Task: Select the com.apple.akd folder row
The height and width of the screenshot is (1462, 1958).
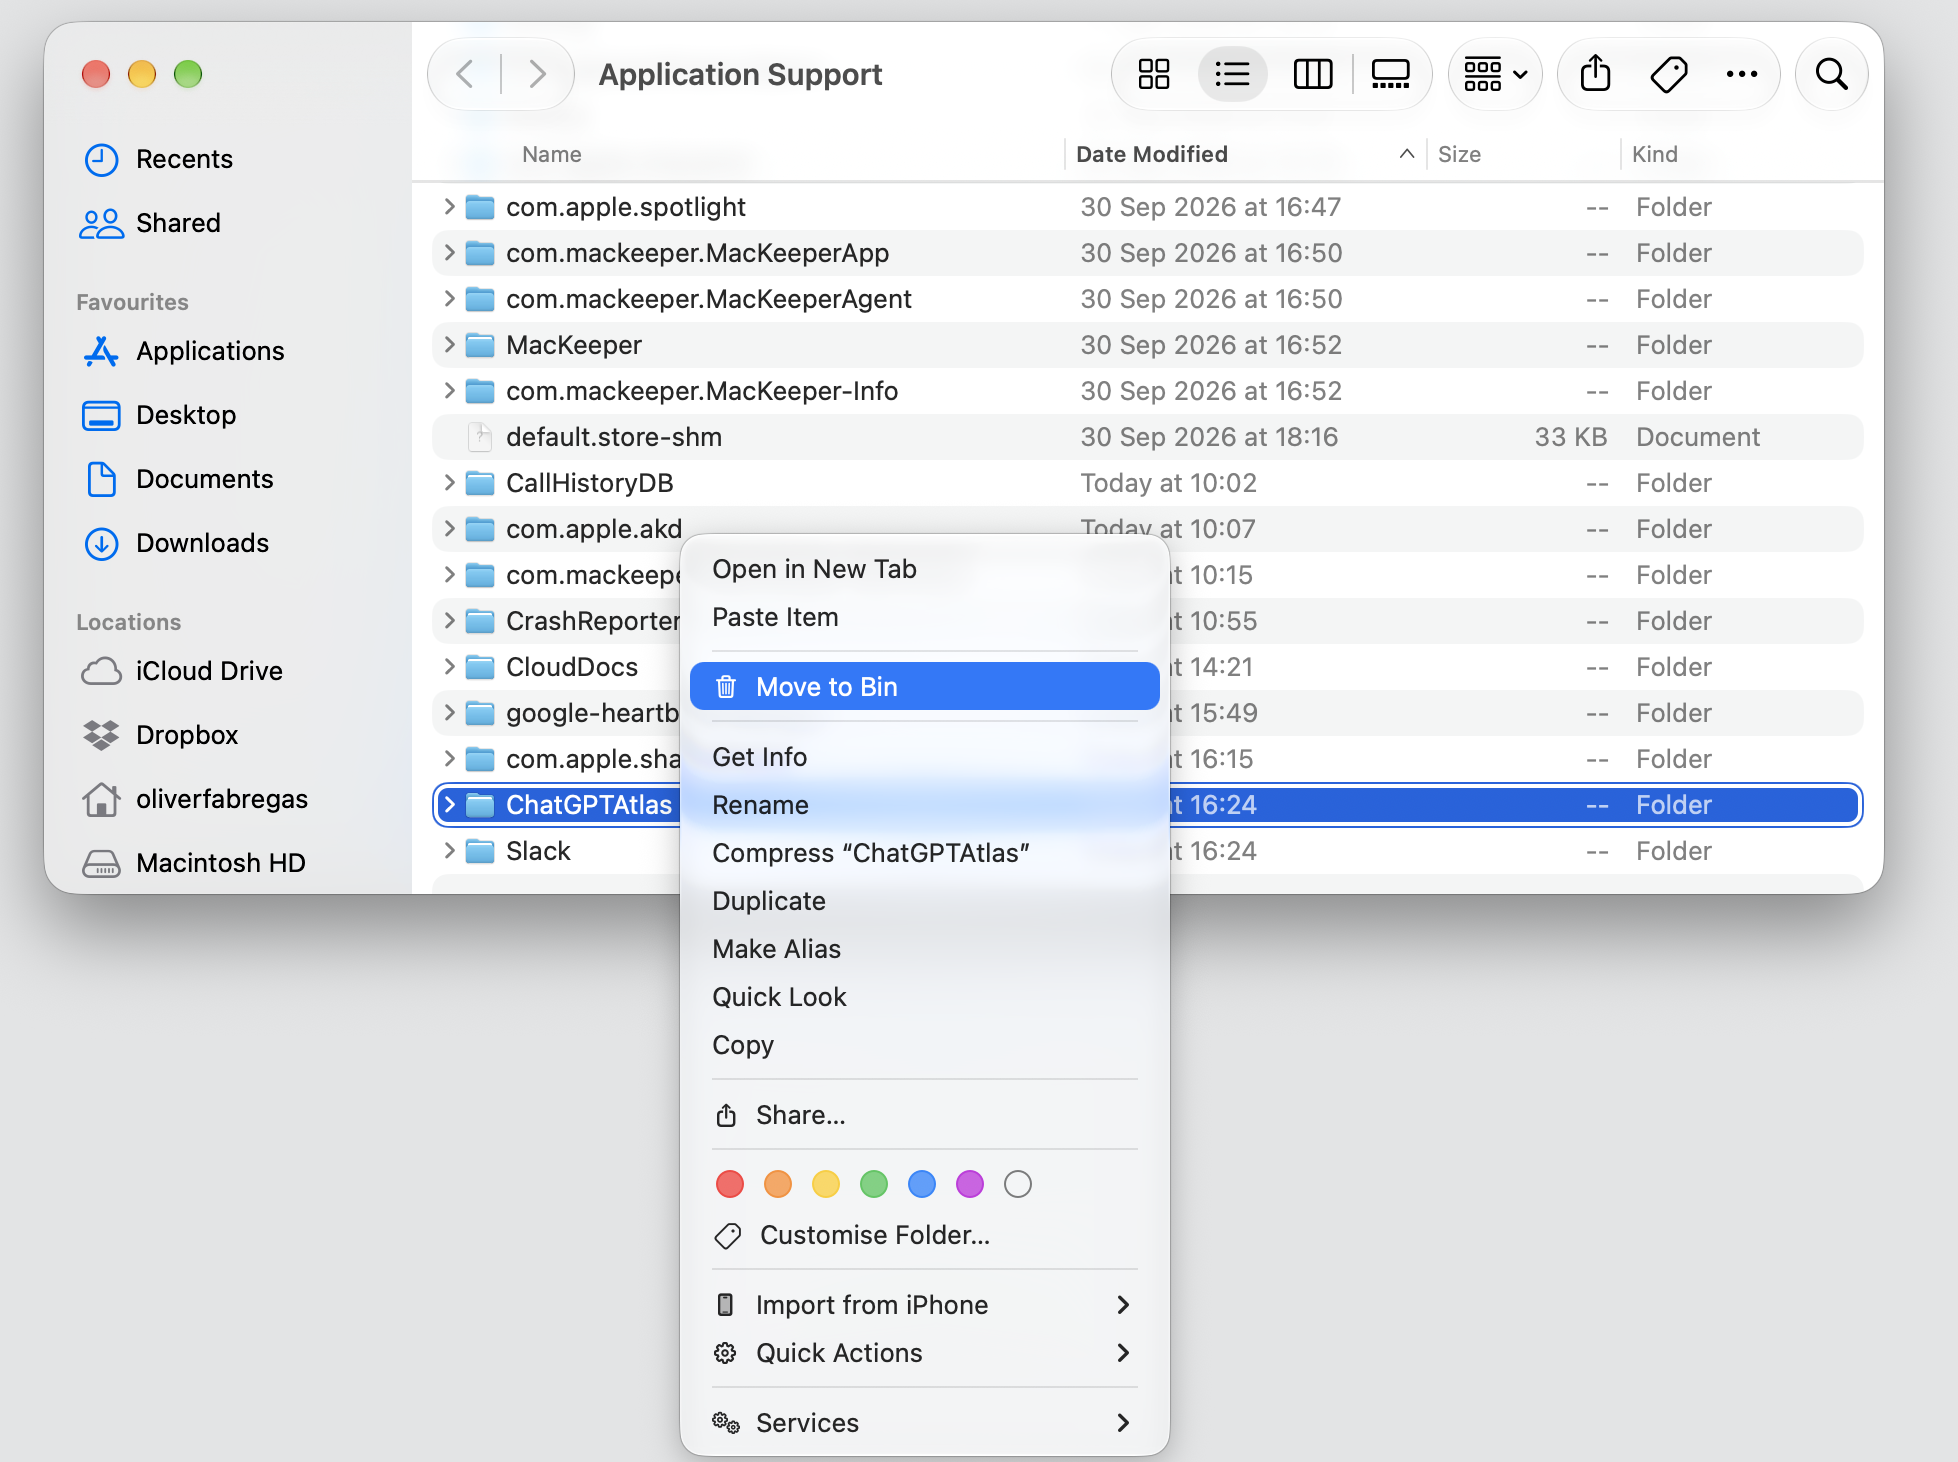Action: (x=1148, y=529)
